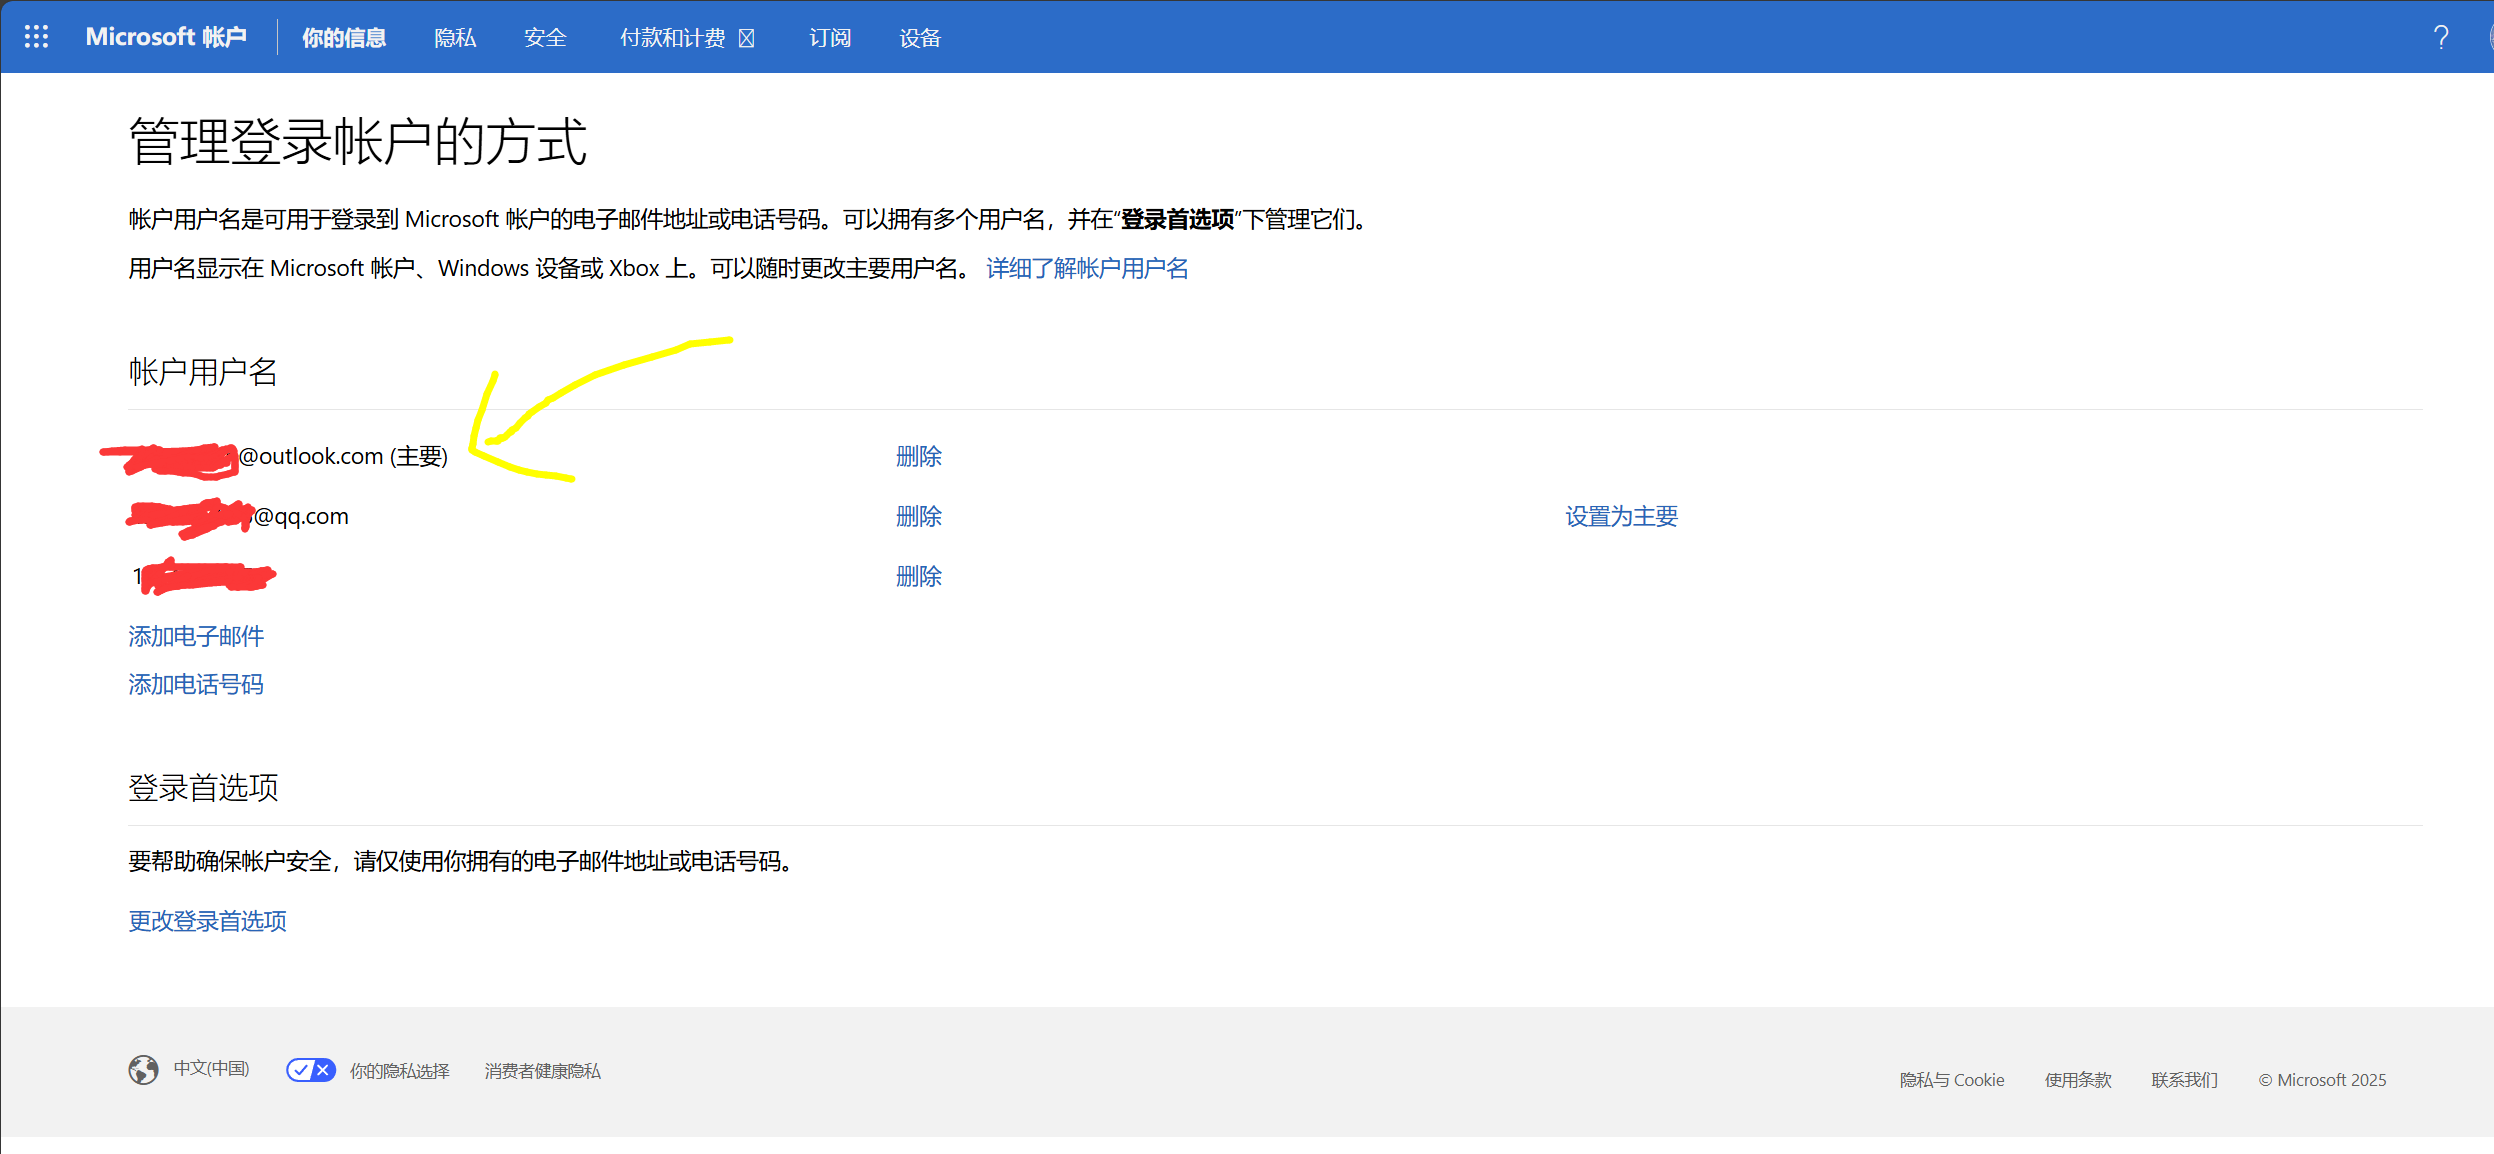Click 添加电子邮件 link
The image size is (2494, 1154).
[x=196, y=636]
